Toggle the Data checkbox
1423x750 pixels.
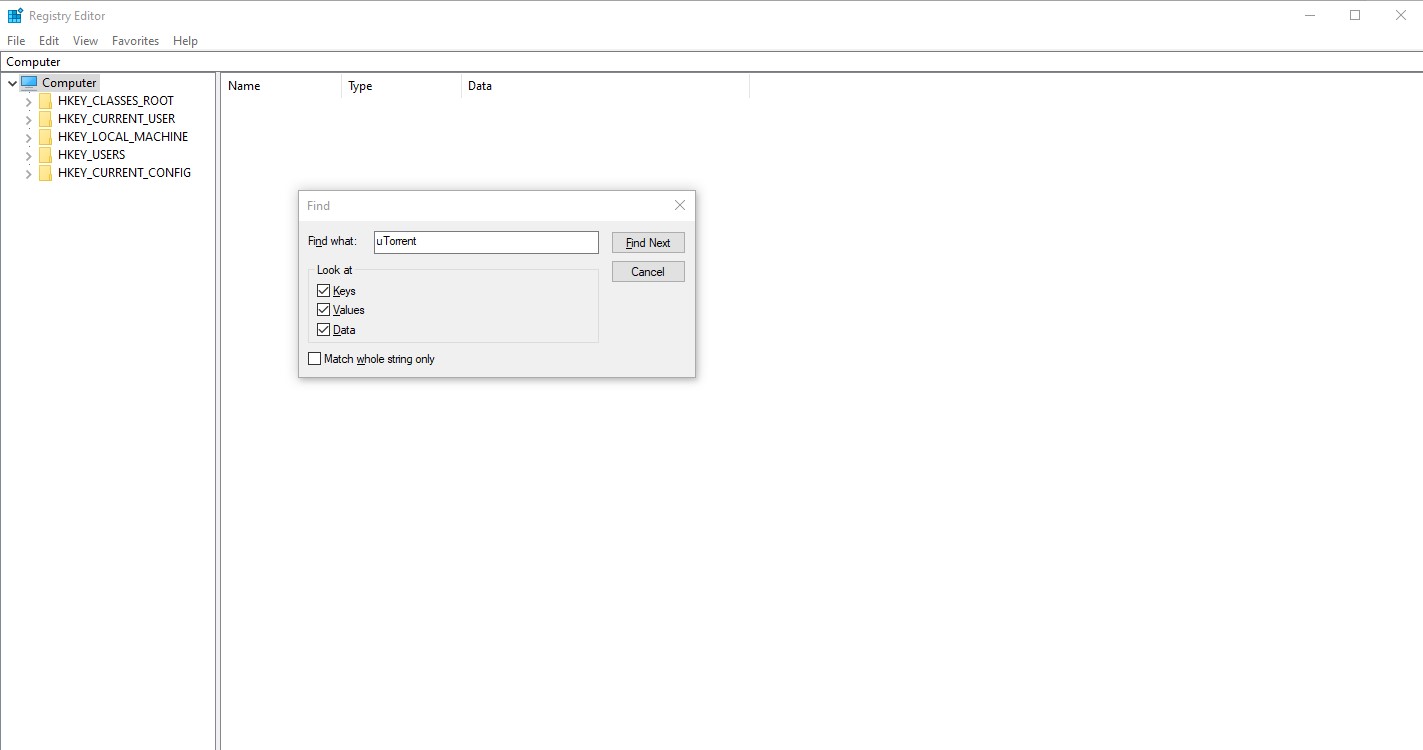tap(323, 329)
